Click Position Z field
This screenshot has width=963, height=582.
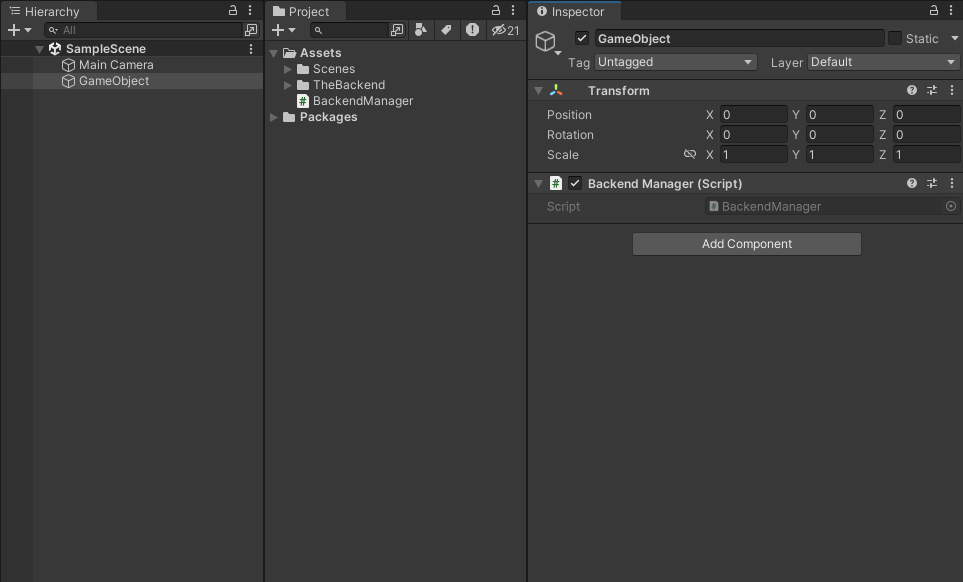coord(926,115)
